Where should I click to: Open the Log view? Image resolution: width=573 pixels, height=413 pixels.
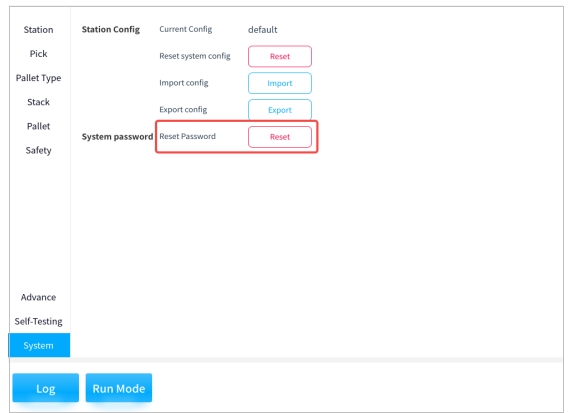click(46, 388)
